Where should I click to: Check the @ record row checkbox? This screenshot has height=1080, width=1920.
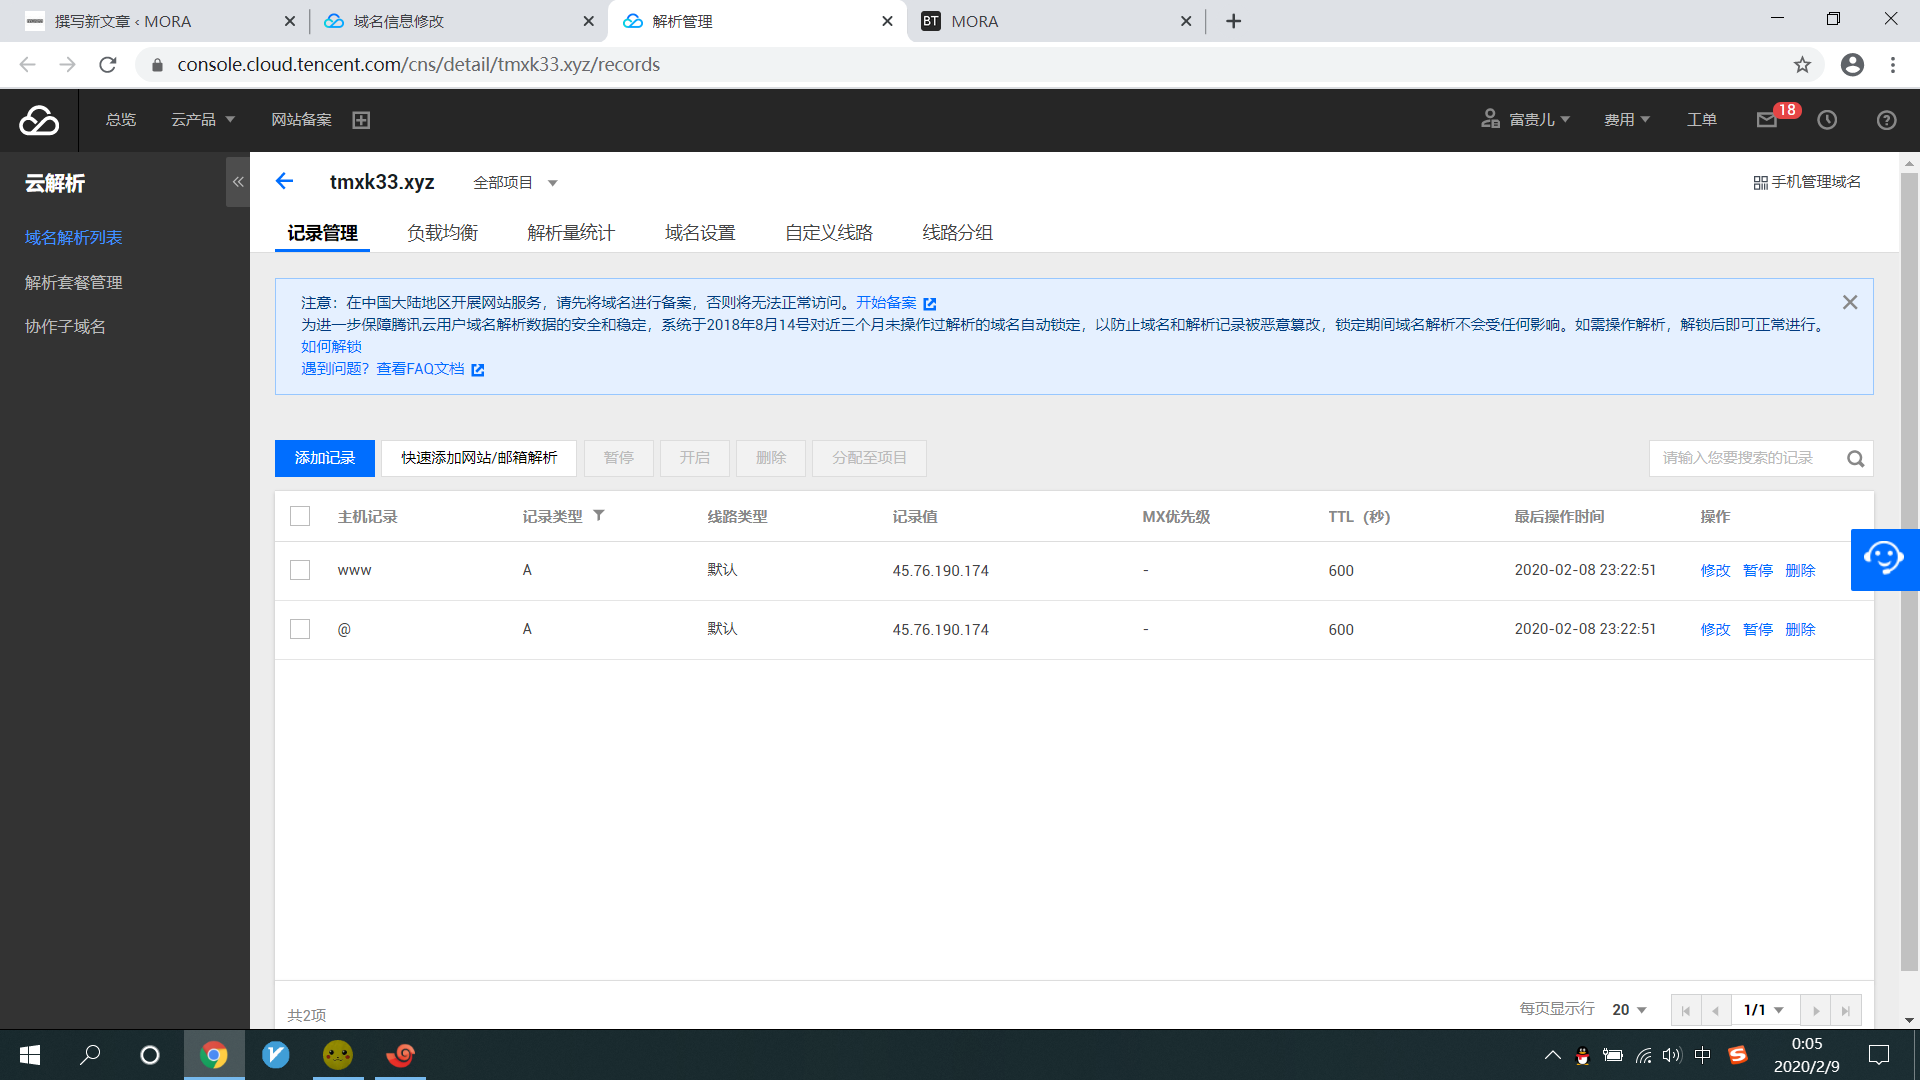300,629
